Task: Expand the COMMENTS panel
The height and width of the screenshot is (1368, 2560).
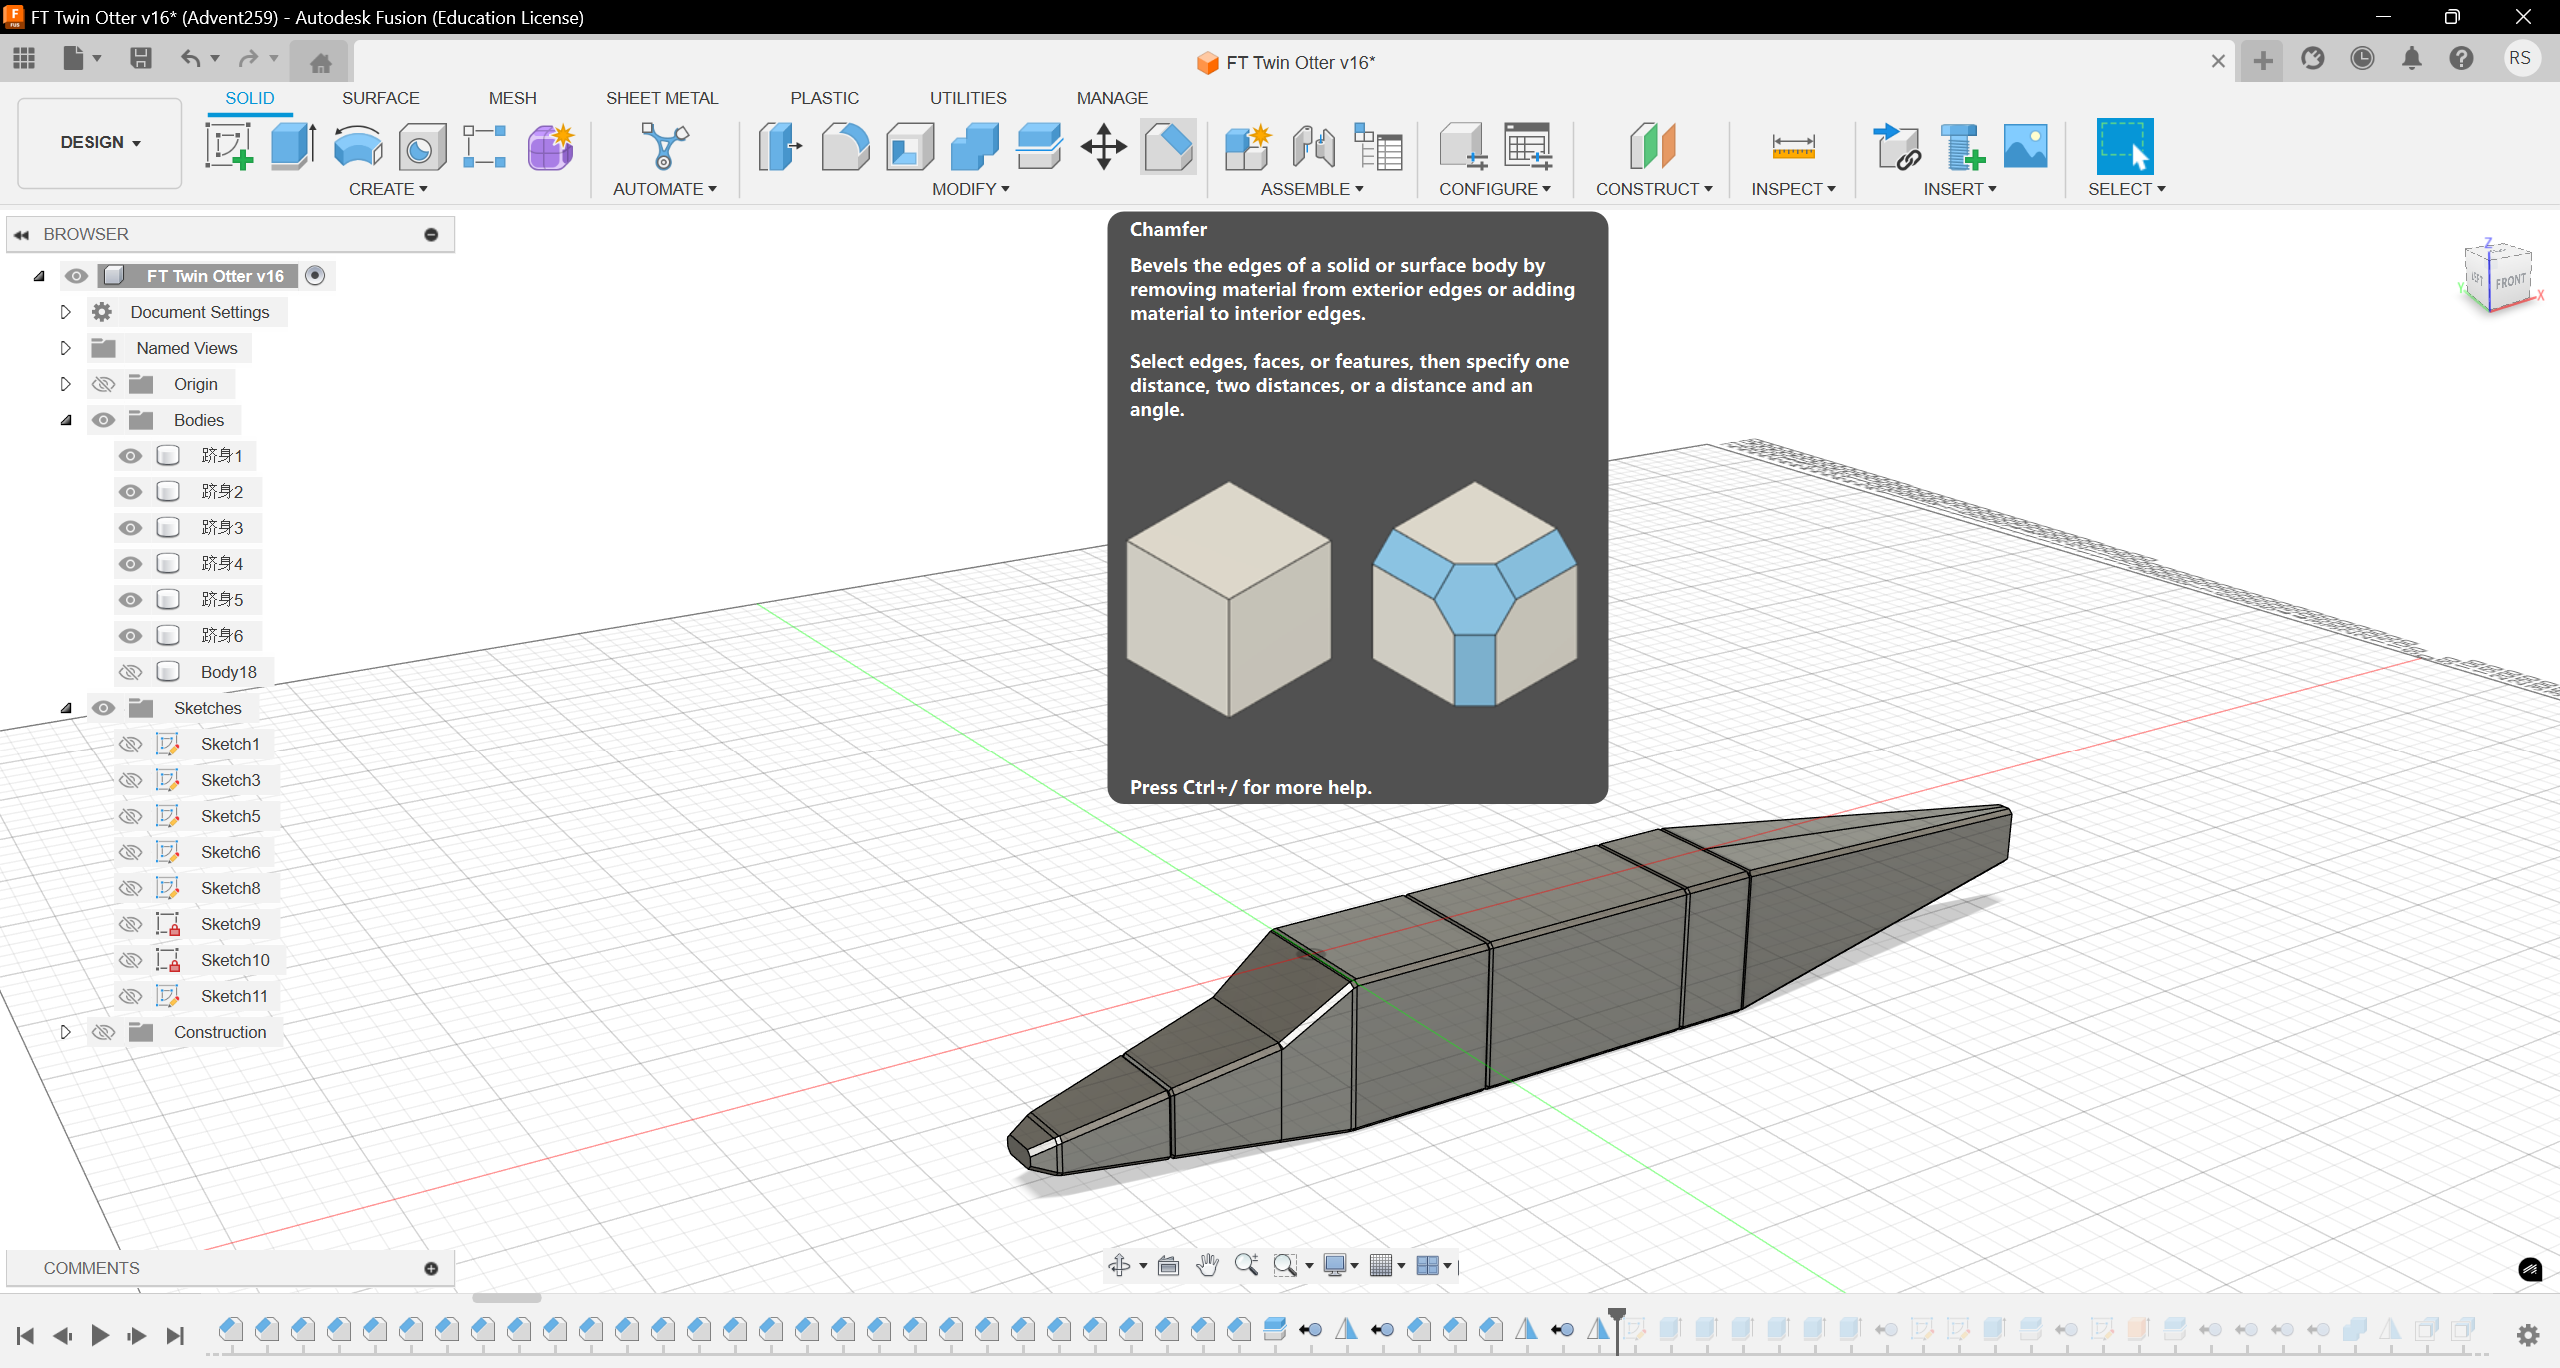Action: click(431, 1268)
